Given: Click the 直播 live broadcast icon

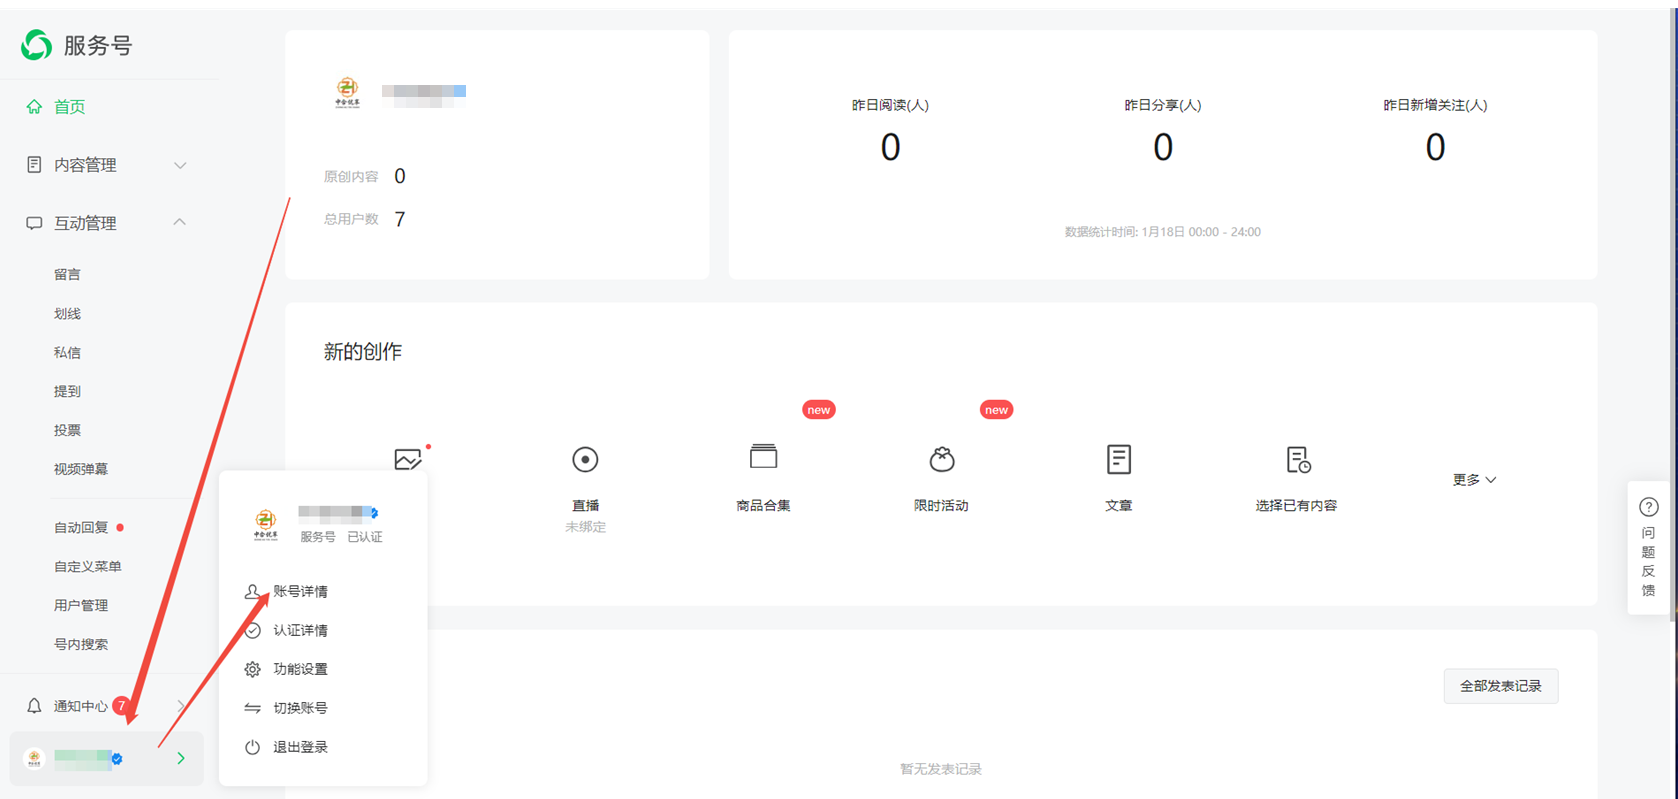Looking at the screenshot, I should pos(585,460).
